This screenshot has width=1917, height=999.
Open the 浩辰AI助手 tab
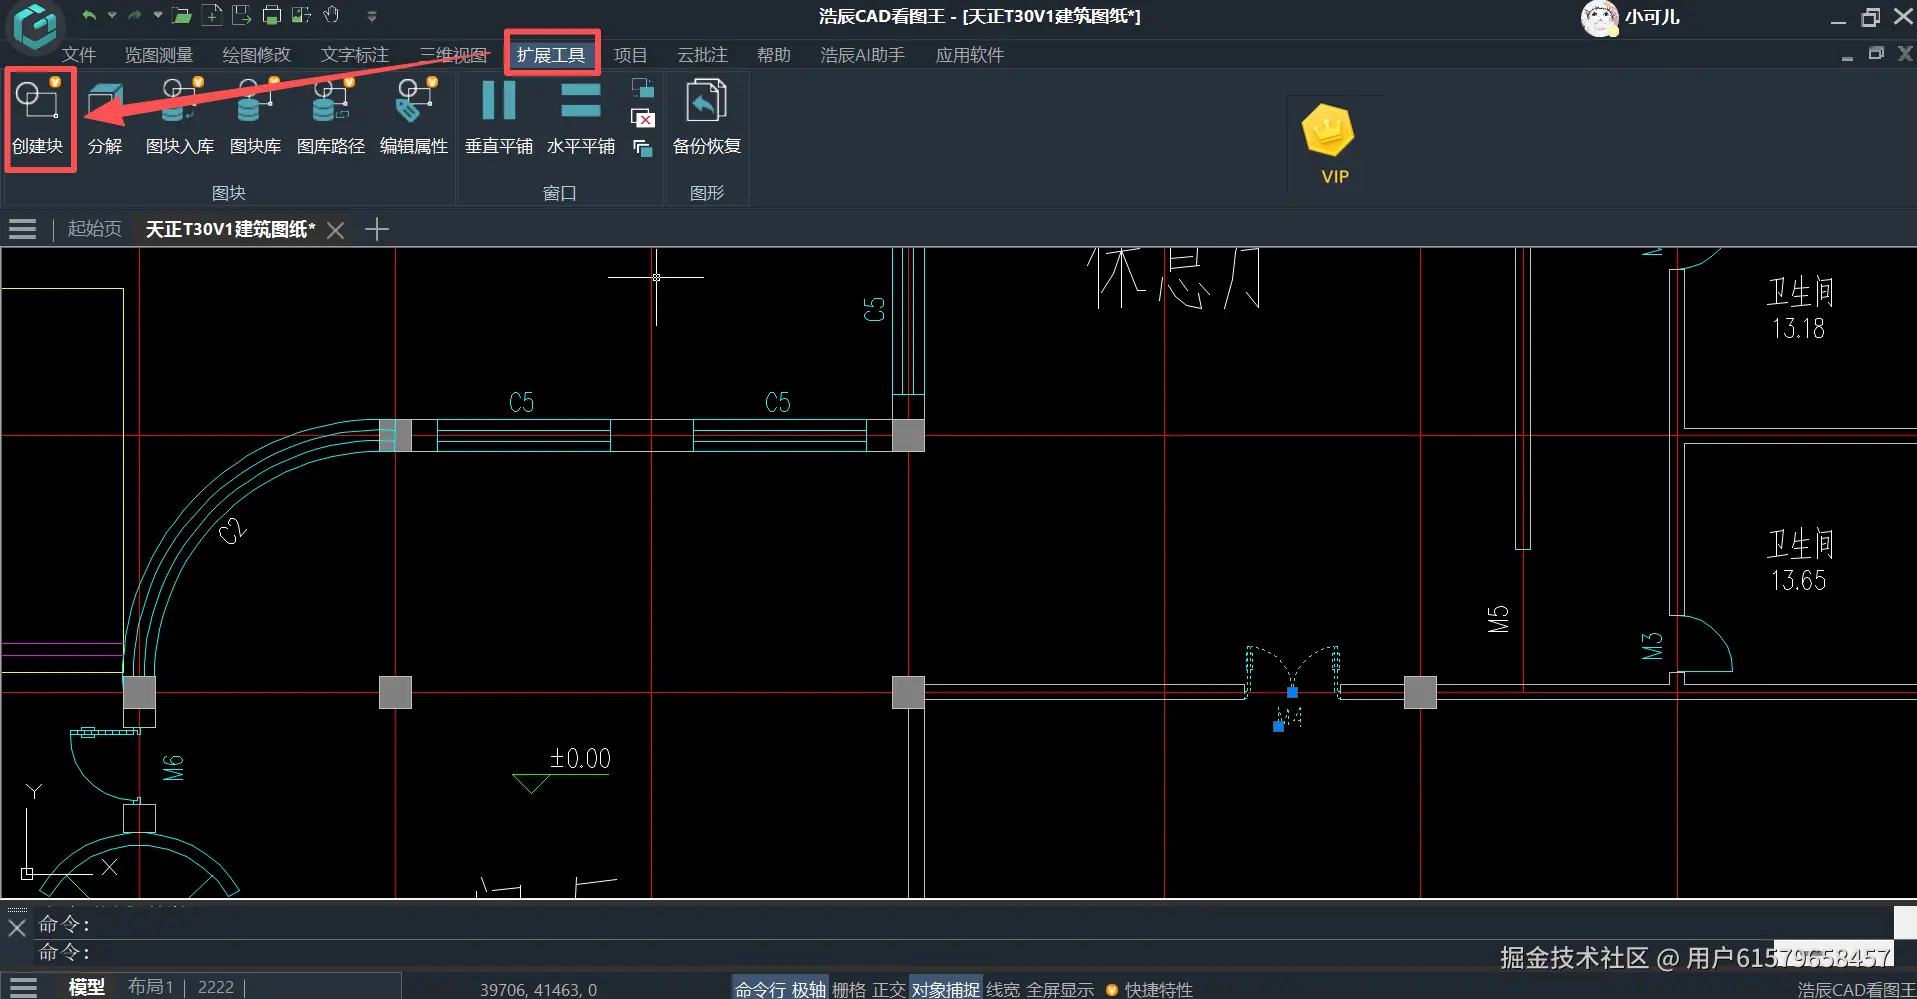click(862, 55)
